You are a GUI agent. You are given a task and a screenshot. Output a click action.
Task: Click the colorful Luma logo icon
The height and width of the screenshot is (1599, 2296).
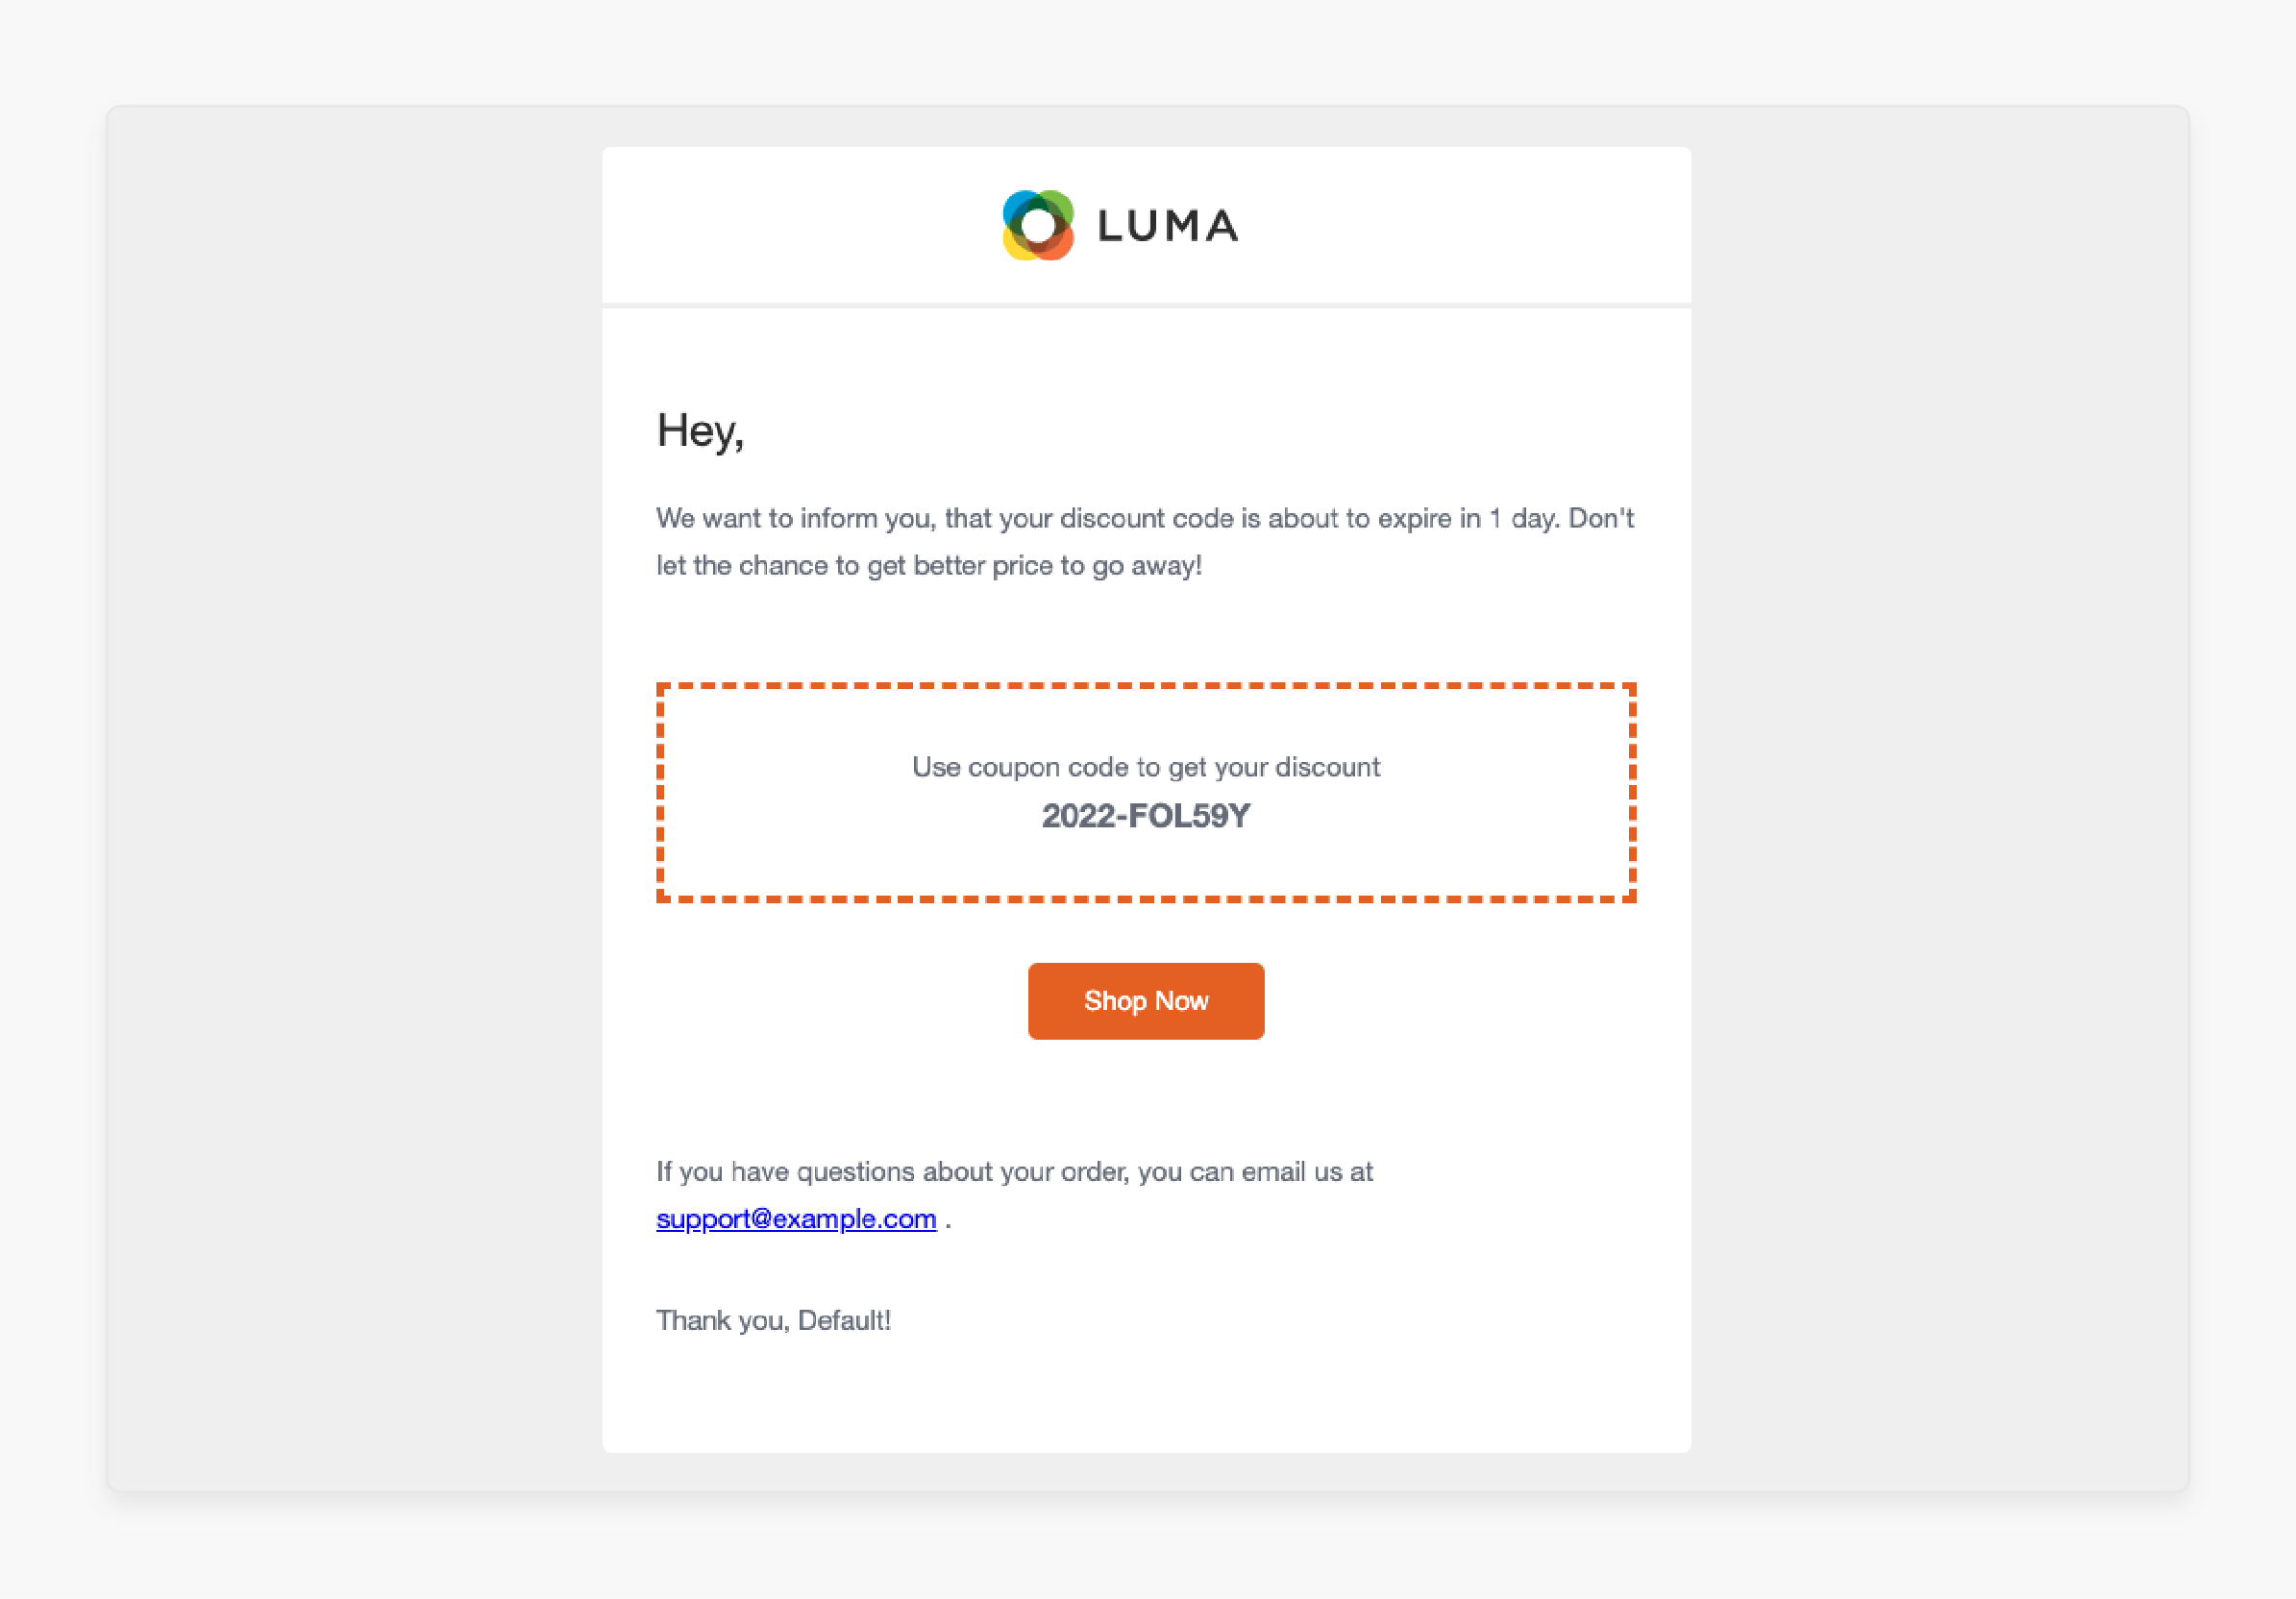pyautogui.click(x=1038, y=225)
